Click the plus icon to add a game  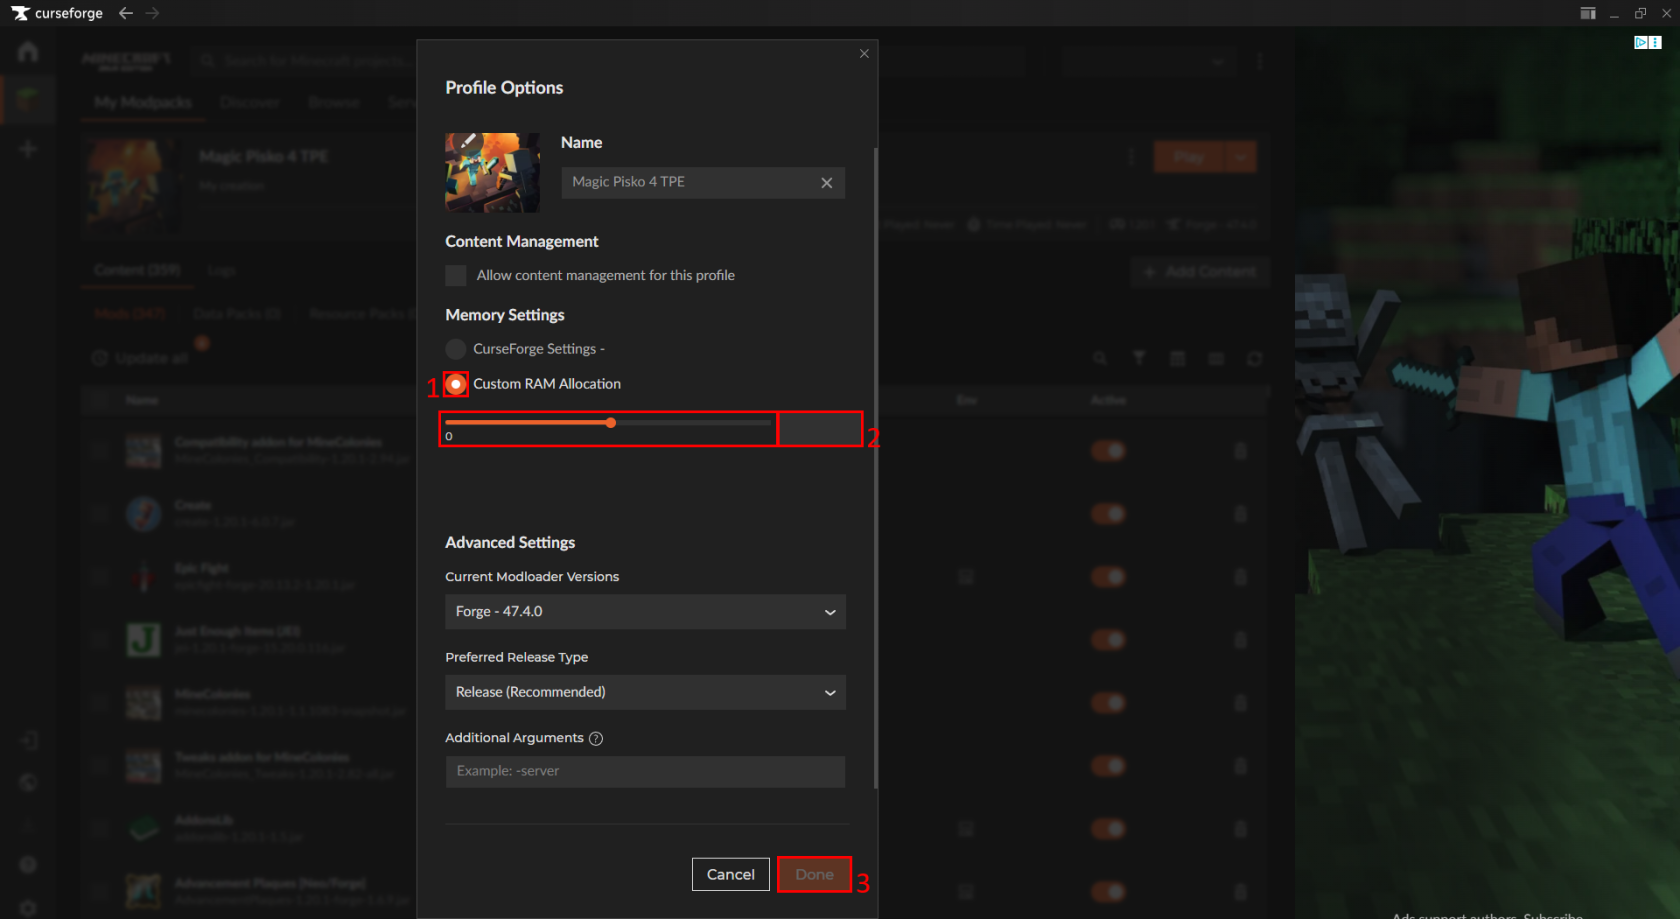click(27, 148)
